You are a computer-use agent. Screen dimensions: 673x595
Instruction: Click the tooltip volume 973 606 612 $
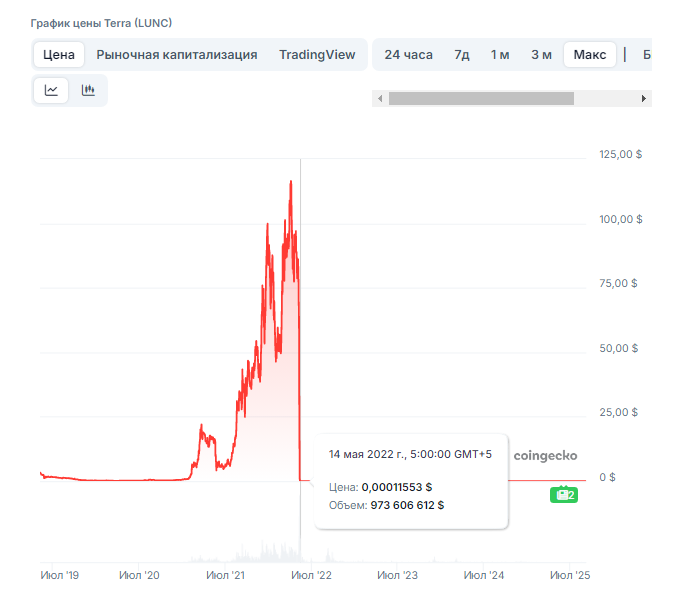tap(407, 505)
